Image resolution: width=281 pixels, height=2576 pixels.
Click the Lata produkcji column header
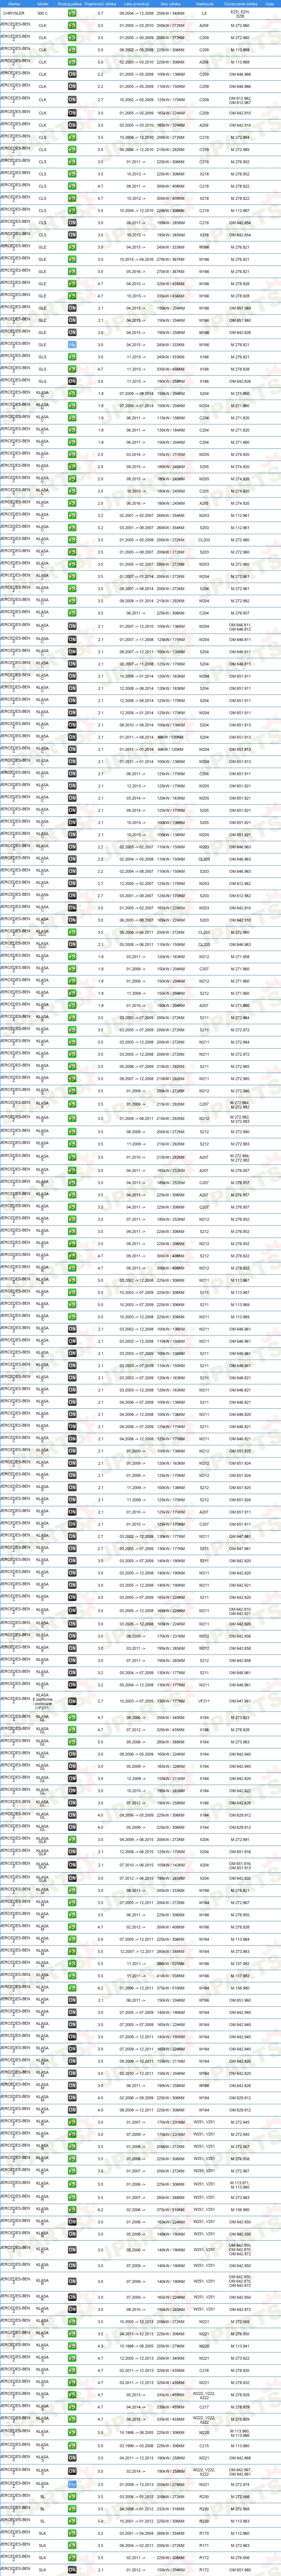click(135, 4)
